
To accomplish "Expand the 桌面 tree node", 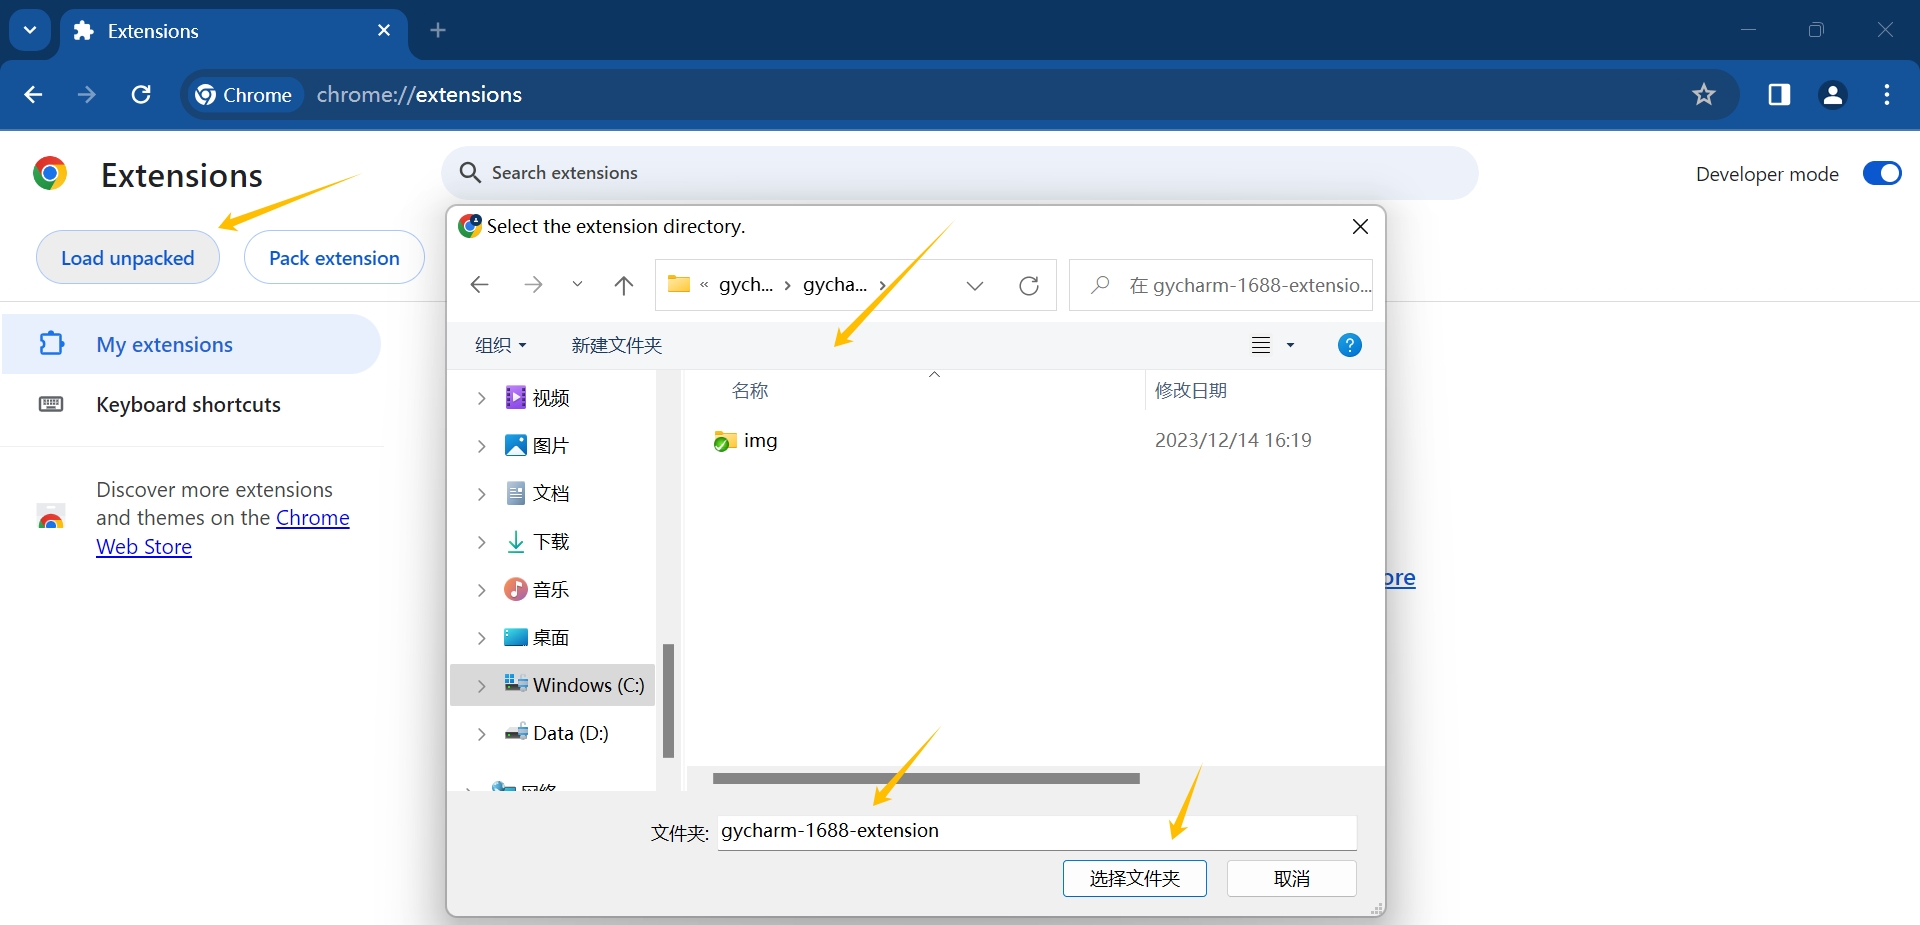I will [481, 638].
